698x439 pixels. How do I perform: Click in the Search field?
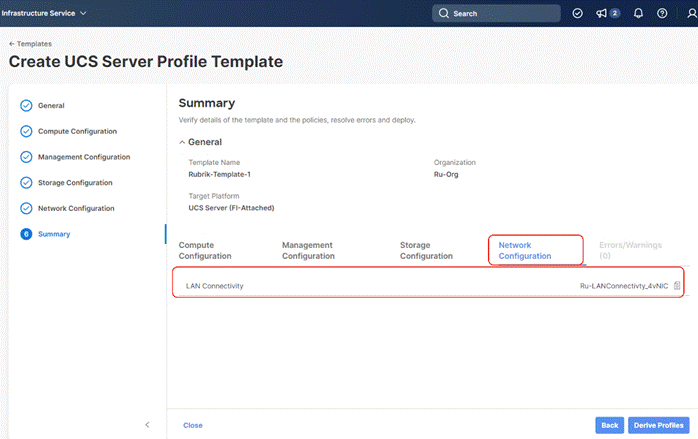[498, 13]
